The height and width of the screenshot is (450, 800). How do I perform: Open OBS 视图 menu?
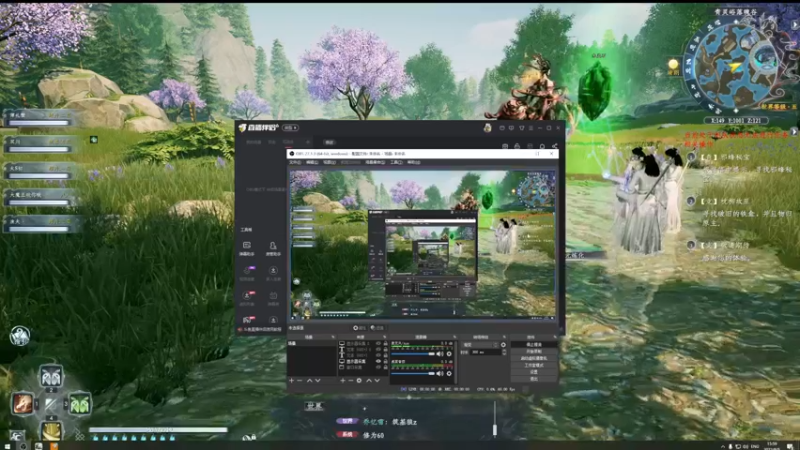tap(329, 162)
